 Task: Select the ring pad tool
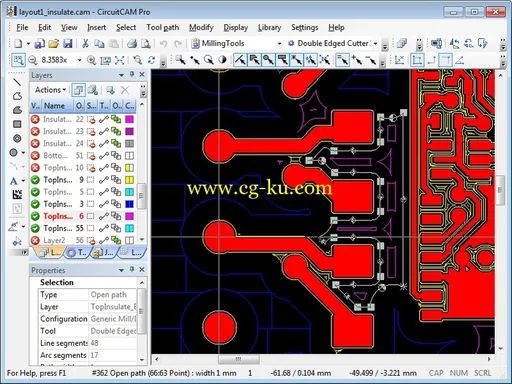pos(17,138)
